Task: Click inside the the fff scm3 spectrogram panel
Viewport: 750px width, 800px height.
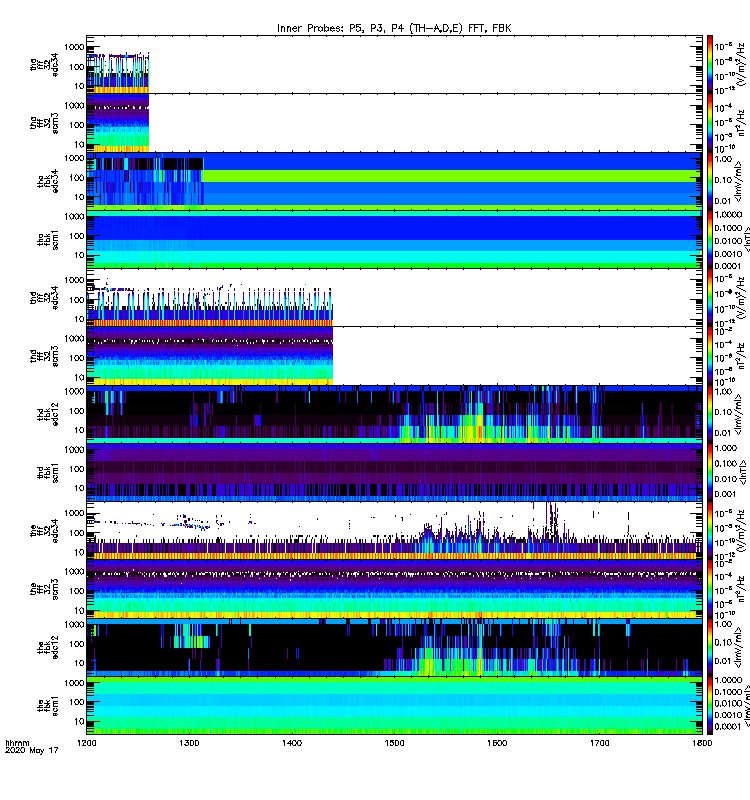Action: (394, 589)
